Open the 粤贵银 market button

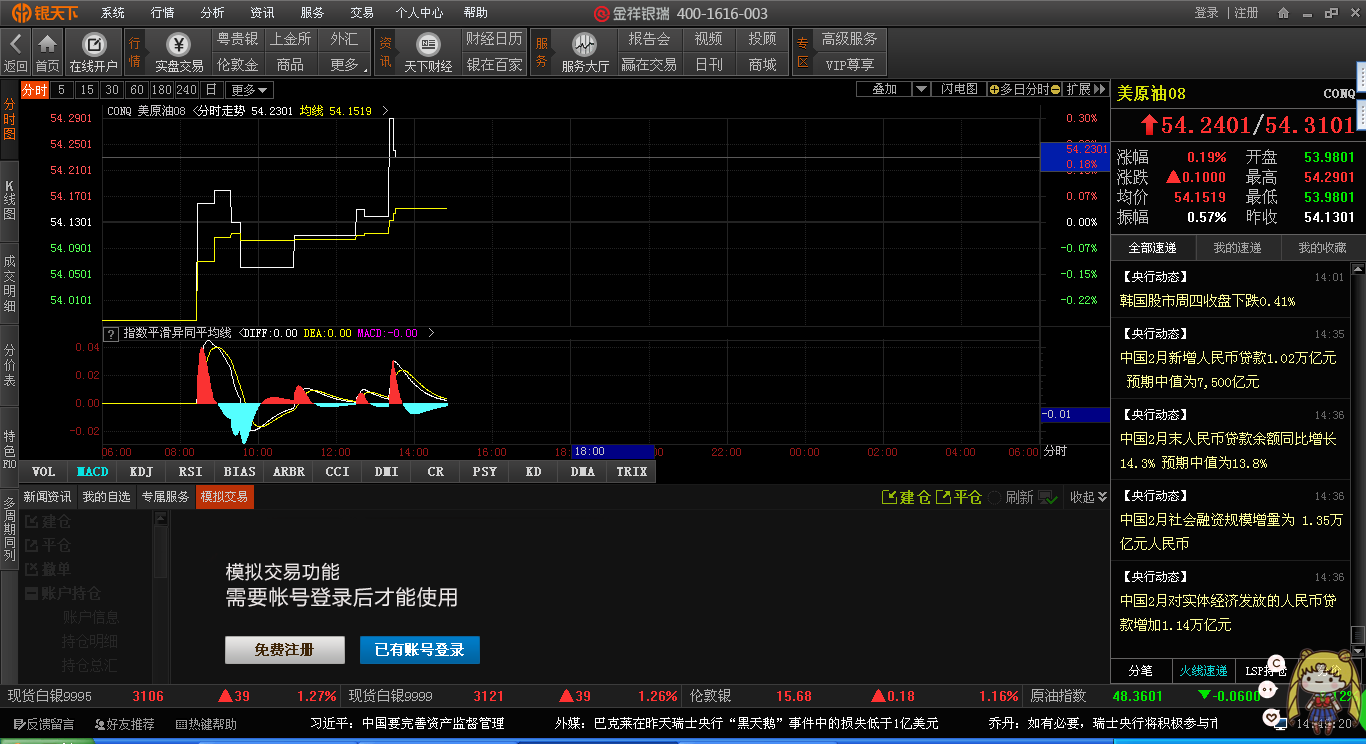pyautogui.click(x=237, y=39)
